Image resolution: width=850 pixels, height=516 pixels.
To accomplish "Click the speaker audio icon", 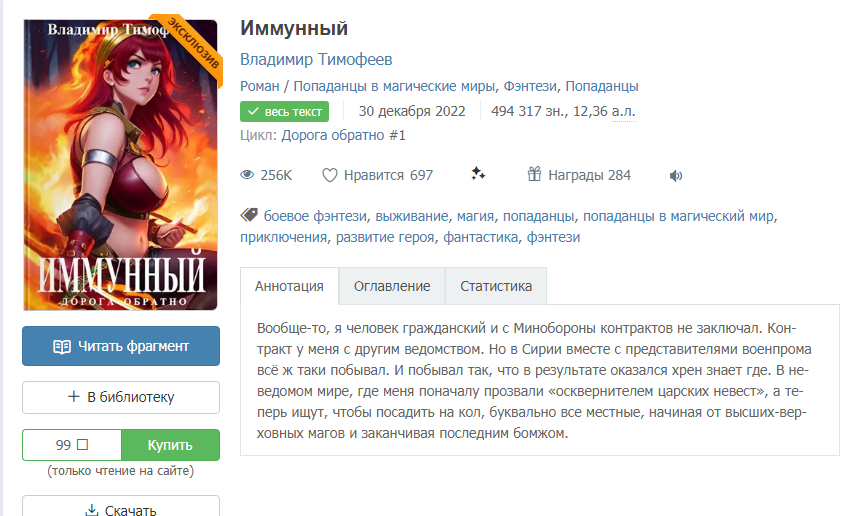I will coord(675,176).
